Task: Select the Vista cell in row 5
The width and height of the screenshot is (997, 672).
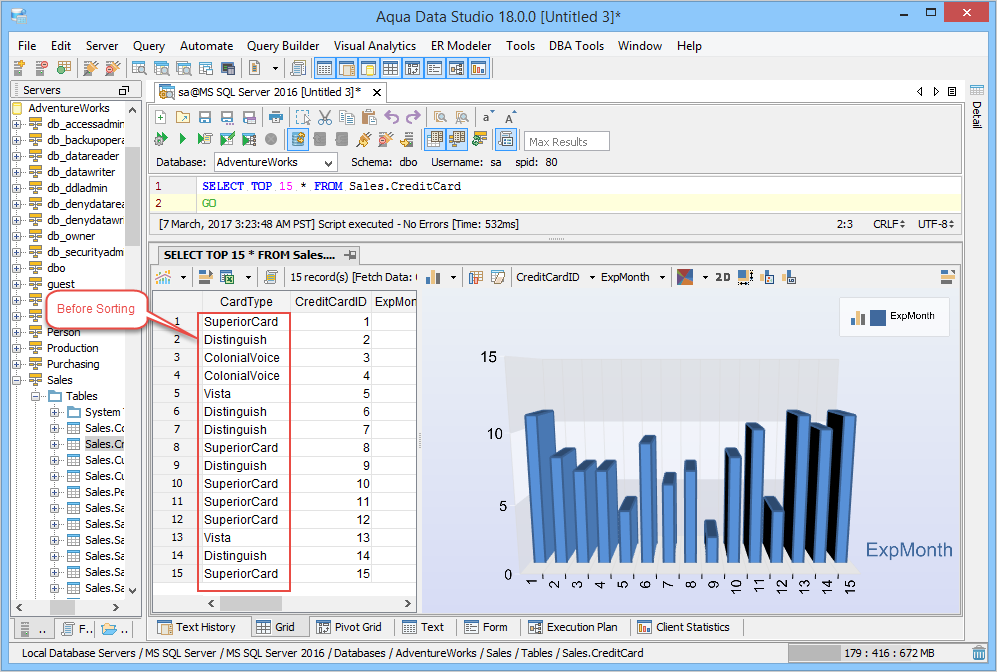Action: 245,394
